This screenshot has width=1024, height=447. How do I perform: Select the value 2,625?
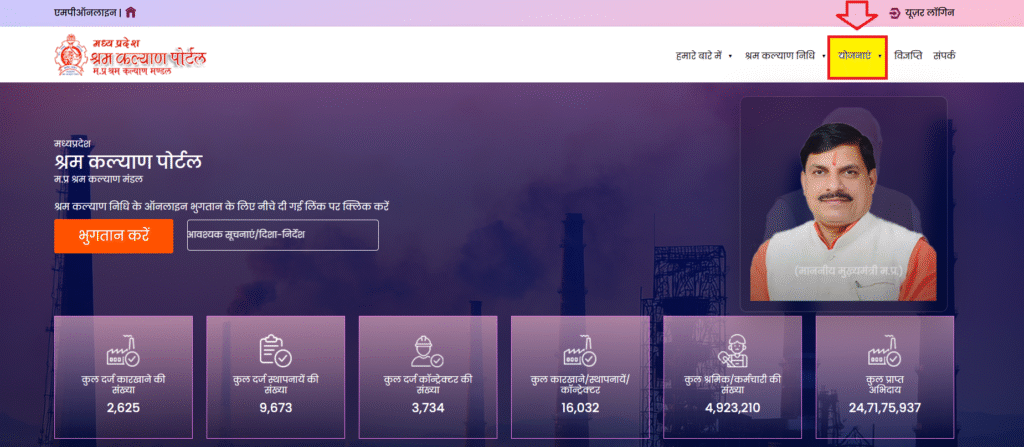pyautogui.click(x=123, y=408)
